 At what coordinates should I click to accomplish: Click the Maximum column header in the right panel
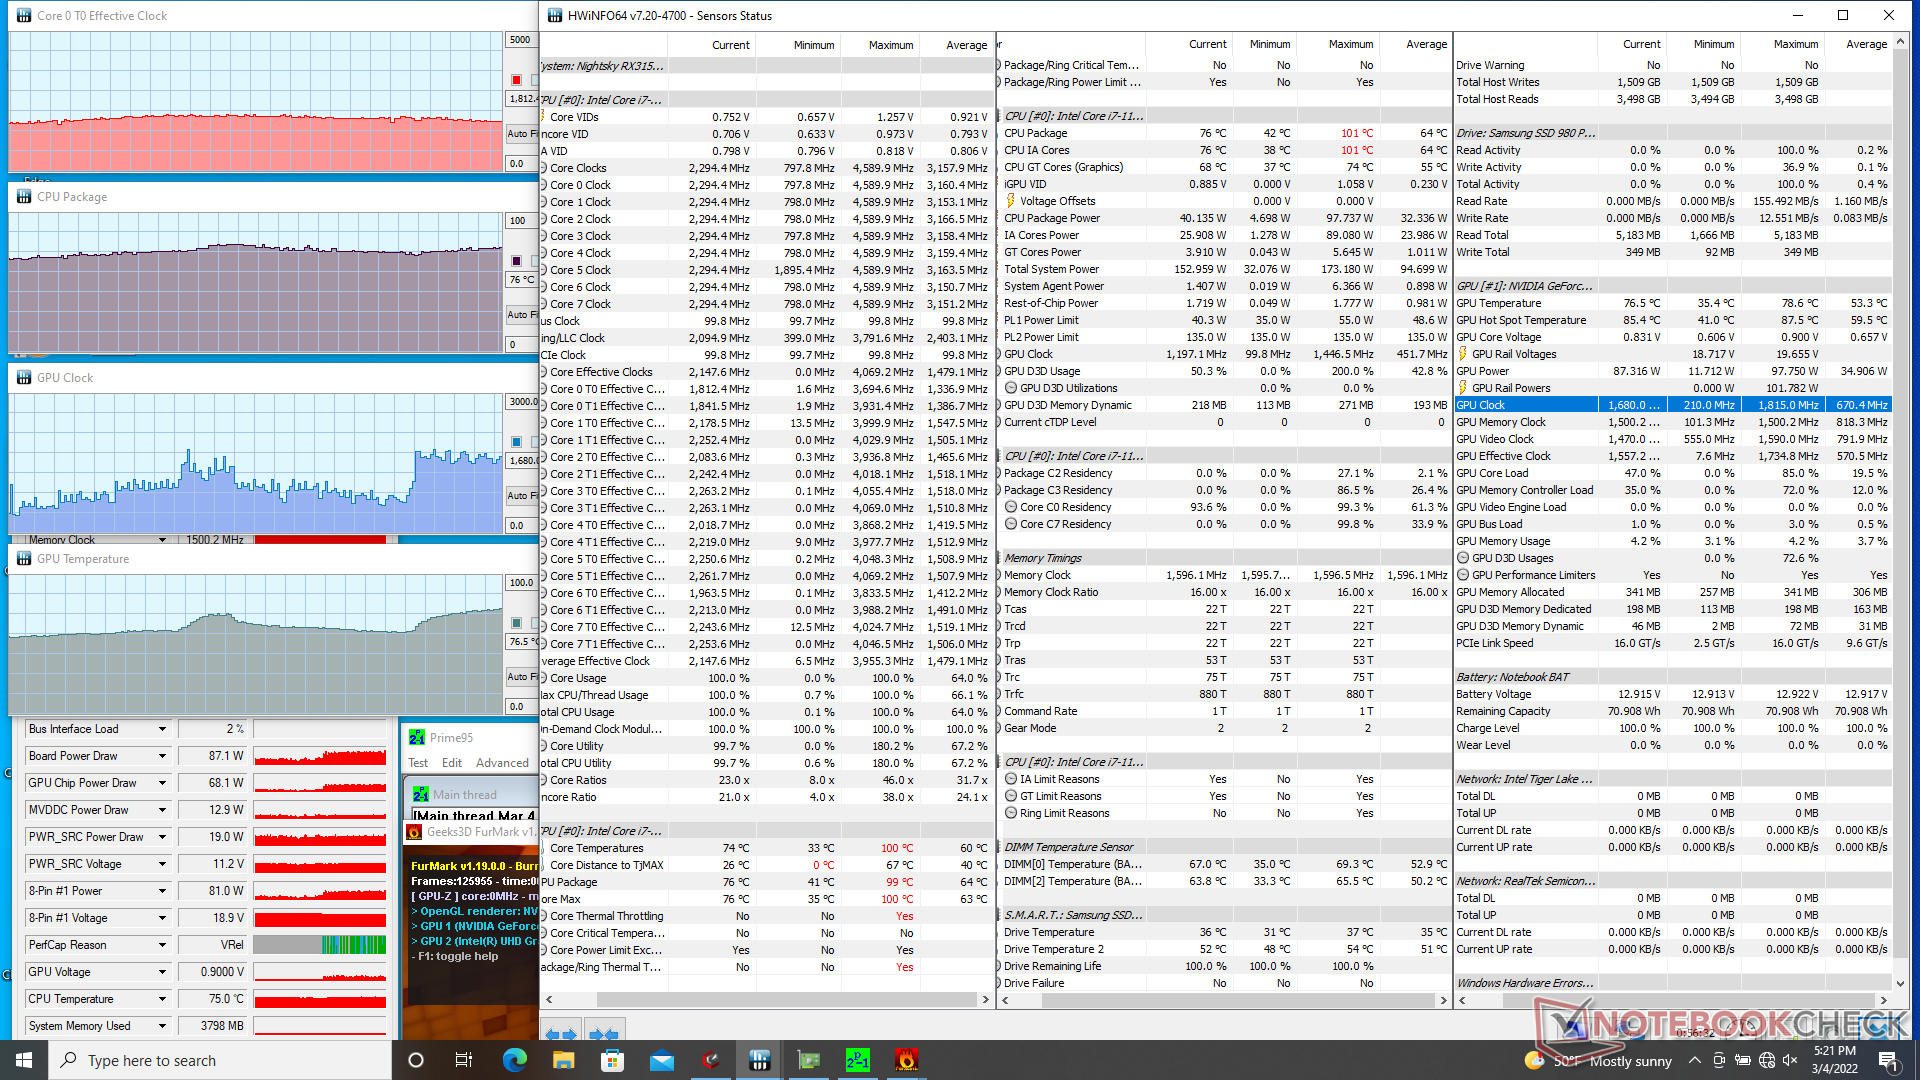(1795, 44)
